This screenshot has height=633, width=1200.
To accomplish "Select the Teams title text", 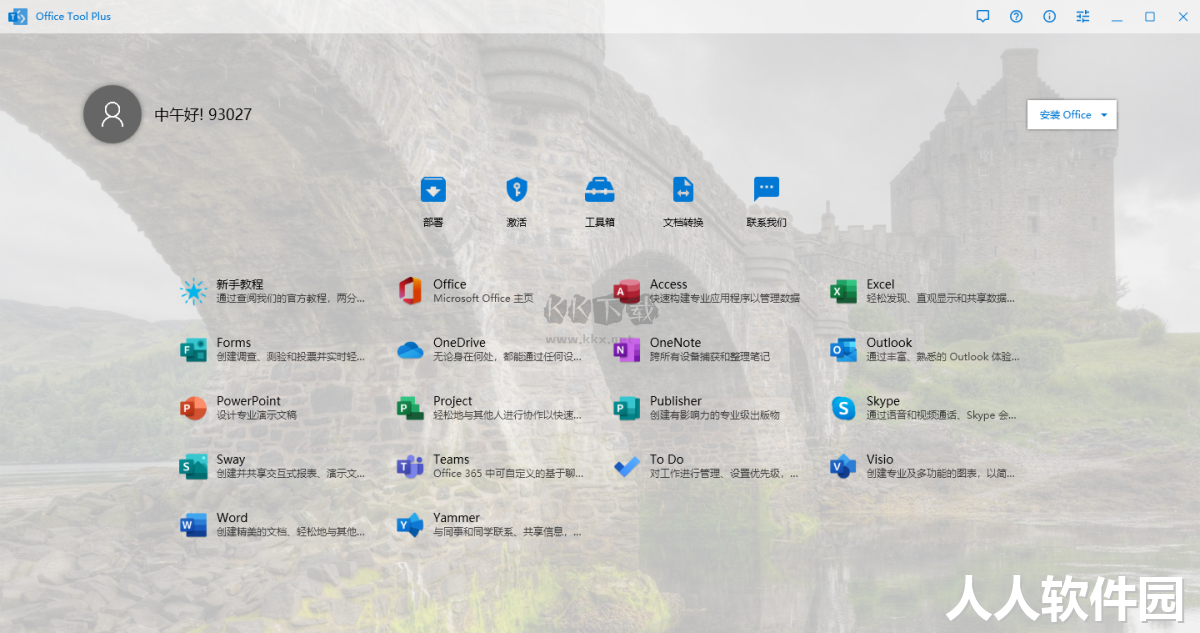I will tap(451, 459).
